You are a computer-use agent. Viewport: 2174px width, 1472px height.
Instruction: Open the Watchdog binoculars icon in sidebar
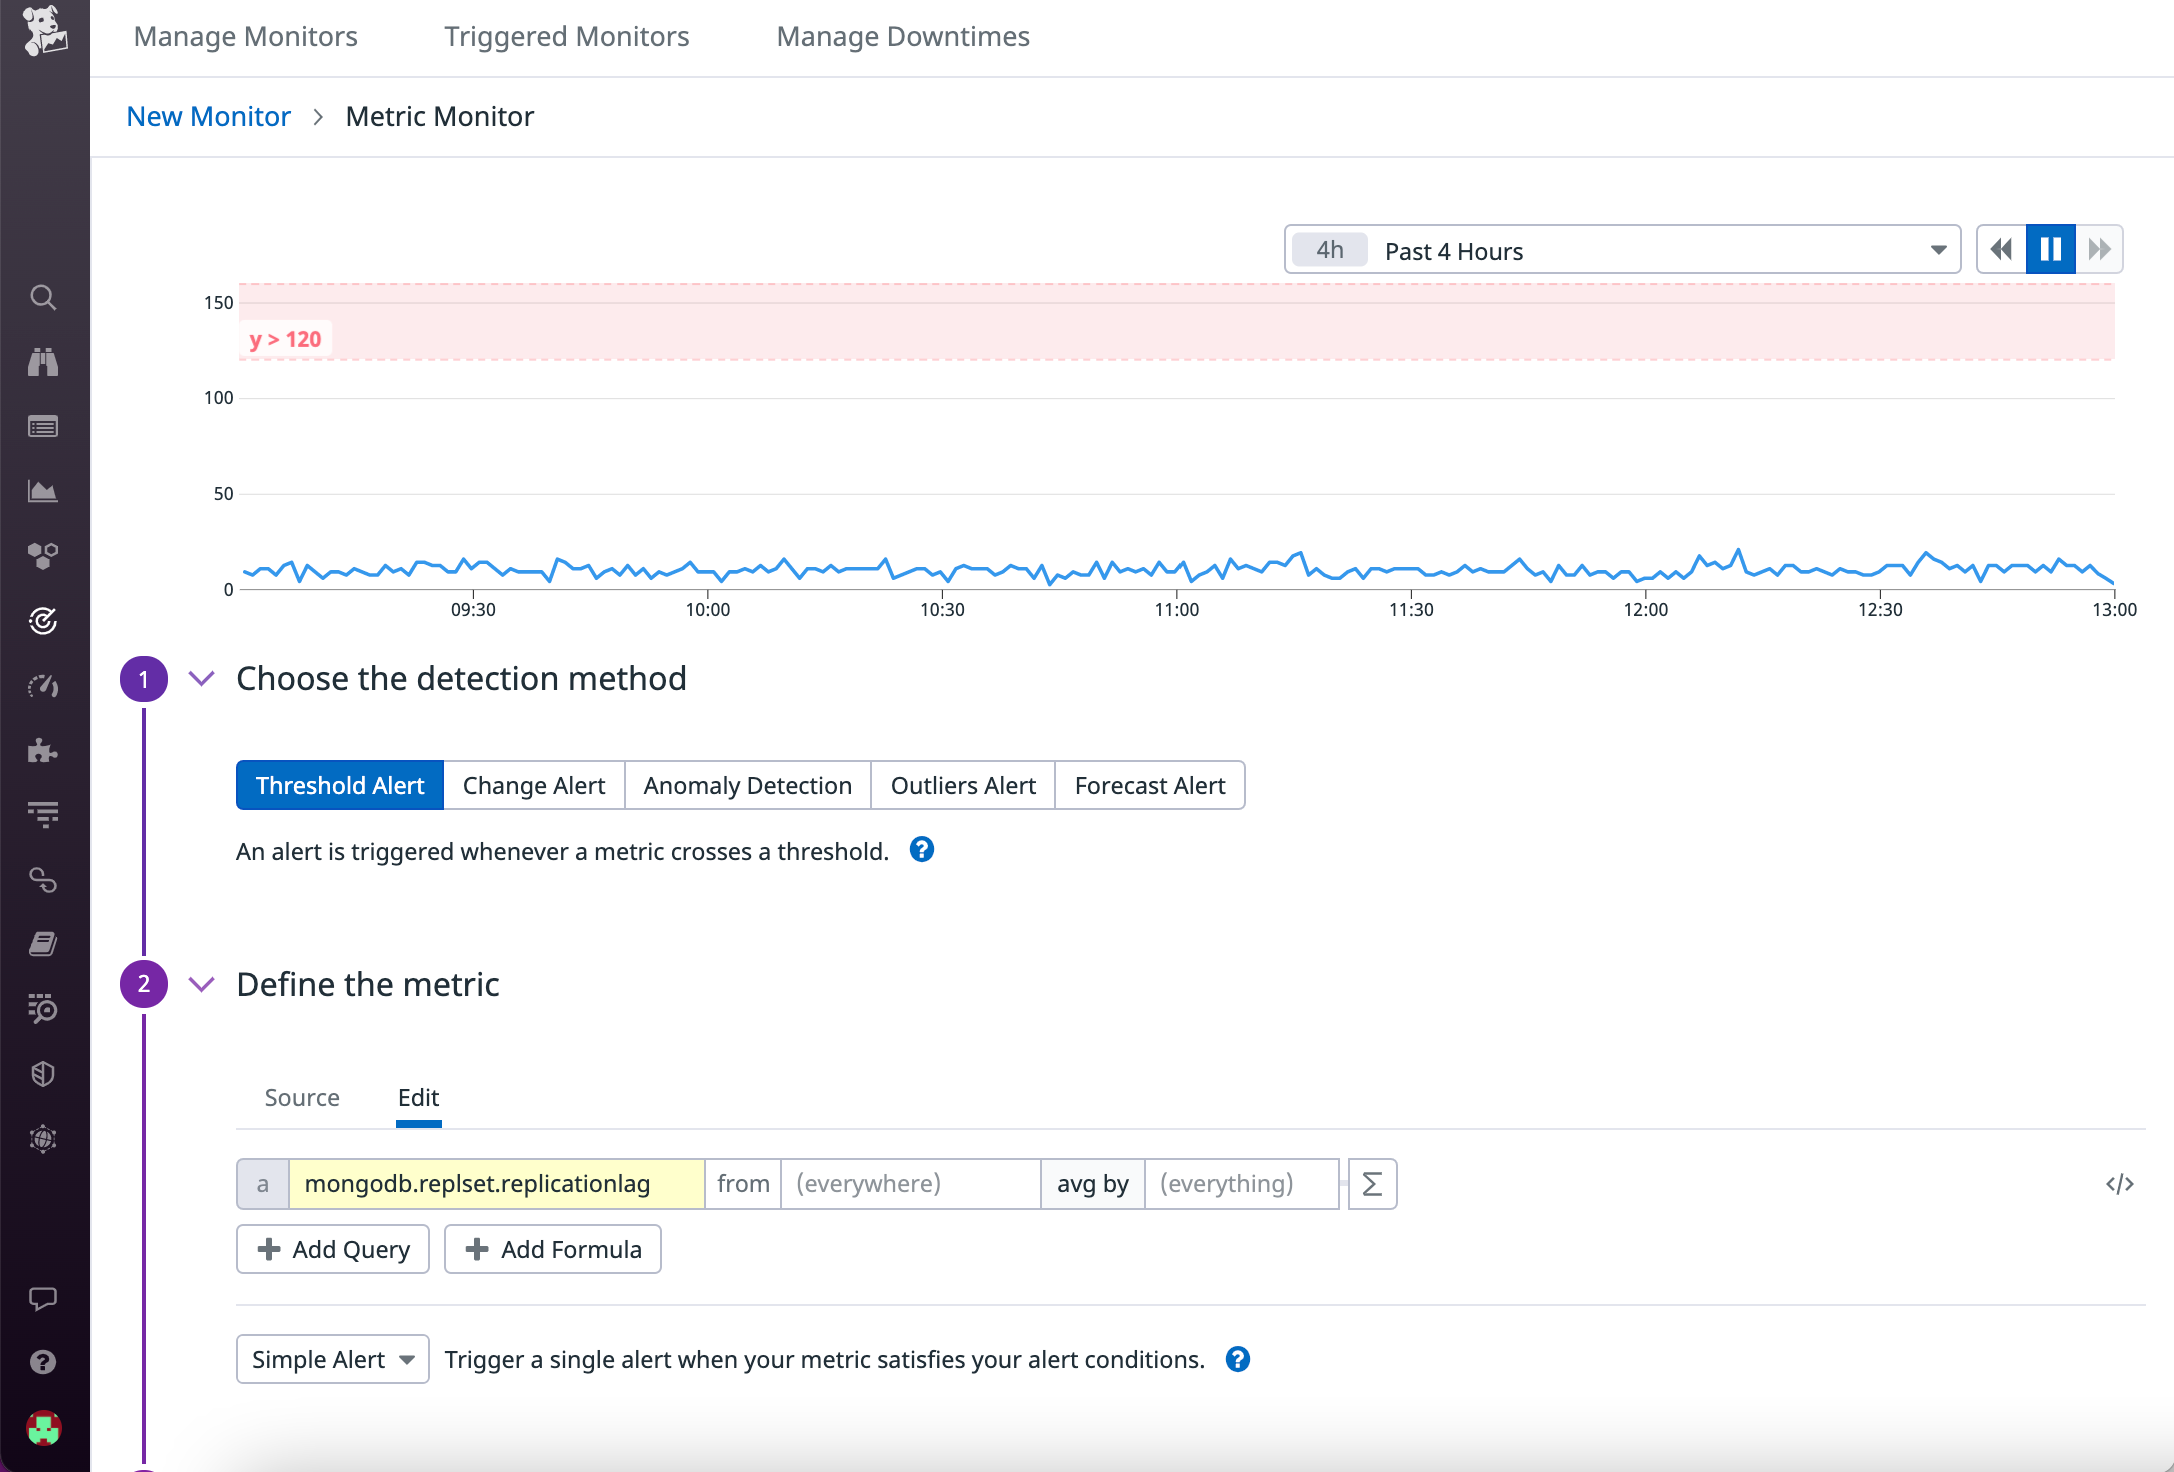coord(44,362)
